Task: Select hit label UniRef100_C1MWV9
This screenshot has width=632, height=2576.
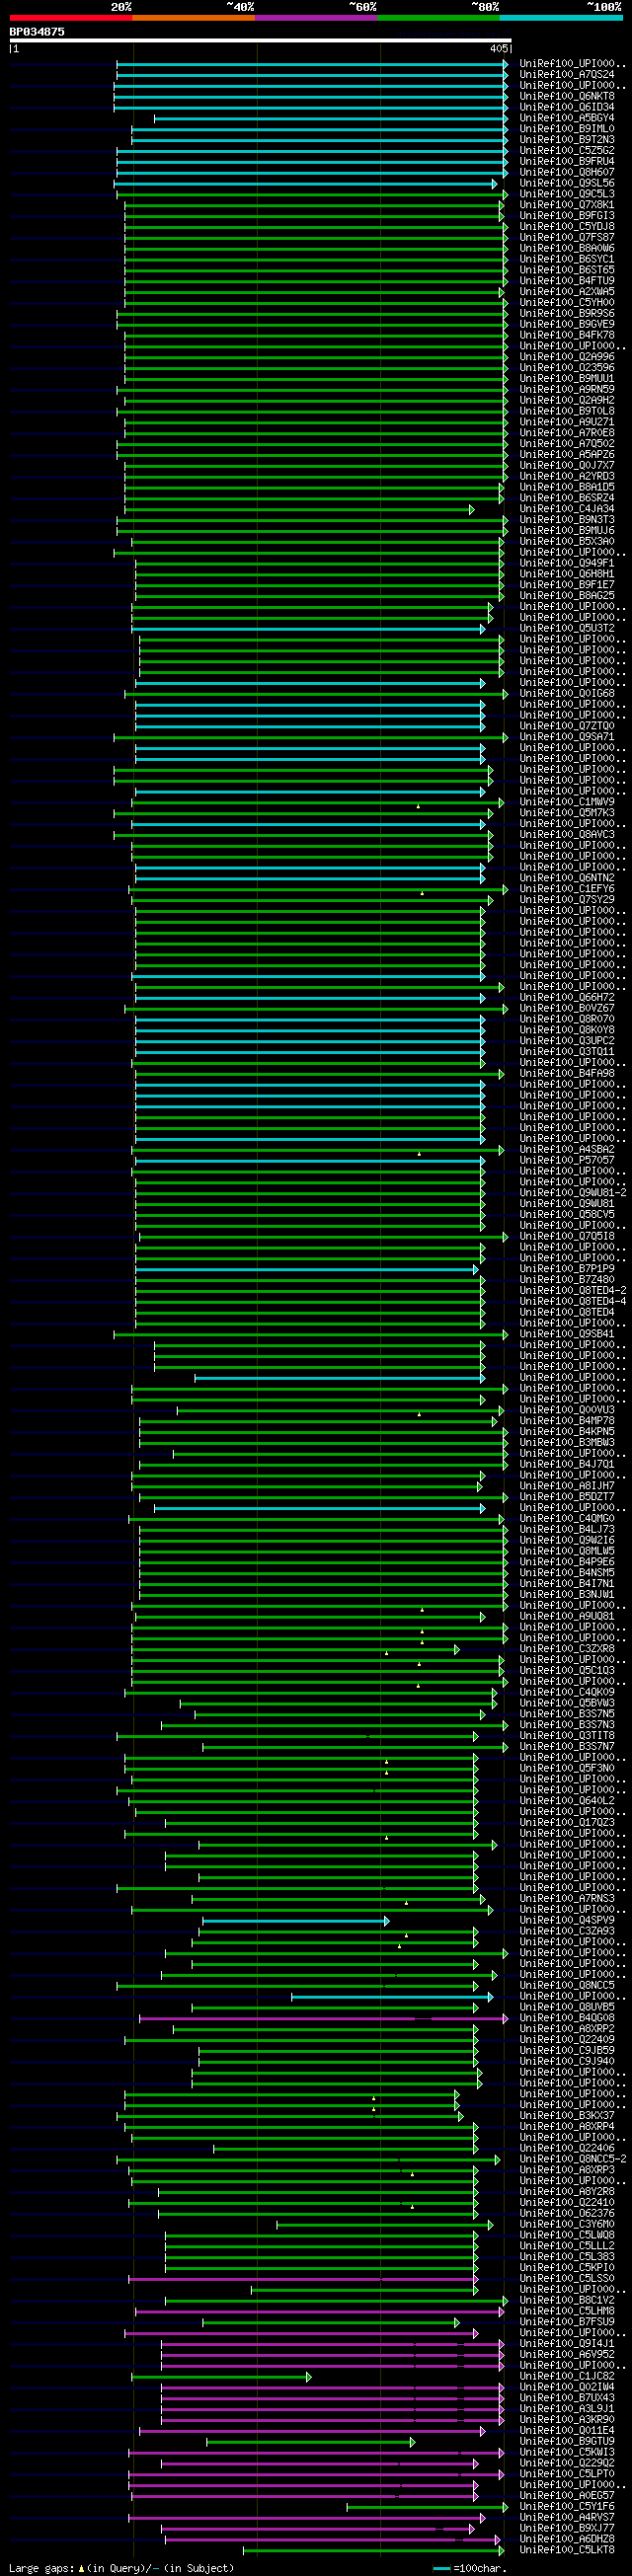Action: 567,802
